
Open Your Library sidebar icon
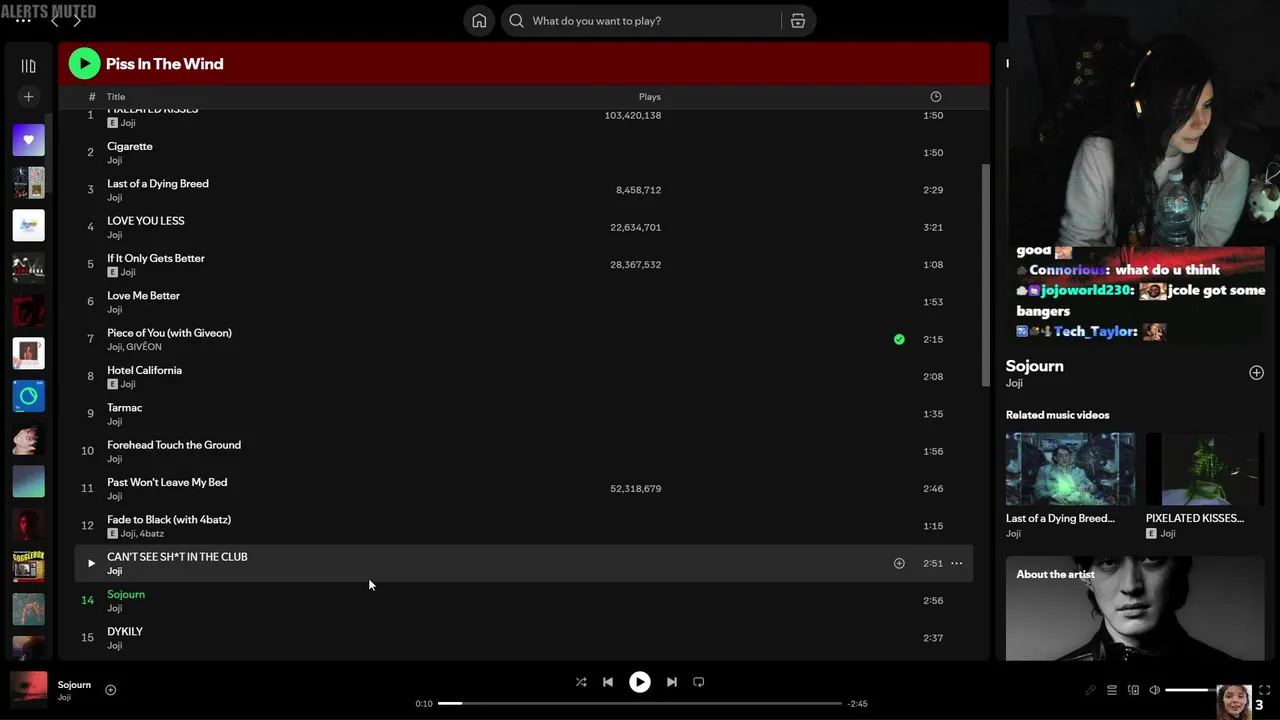pos(28,66)
